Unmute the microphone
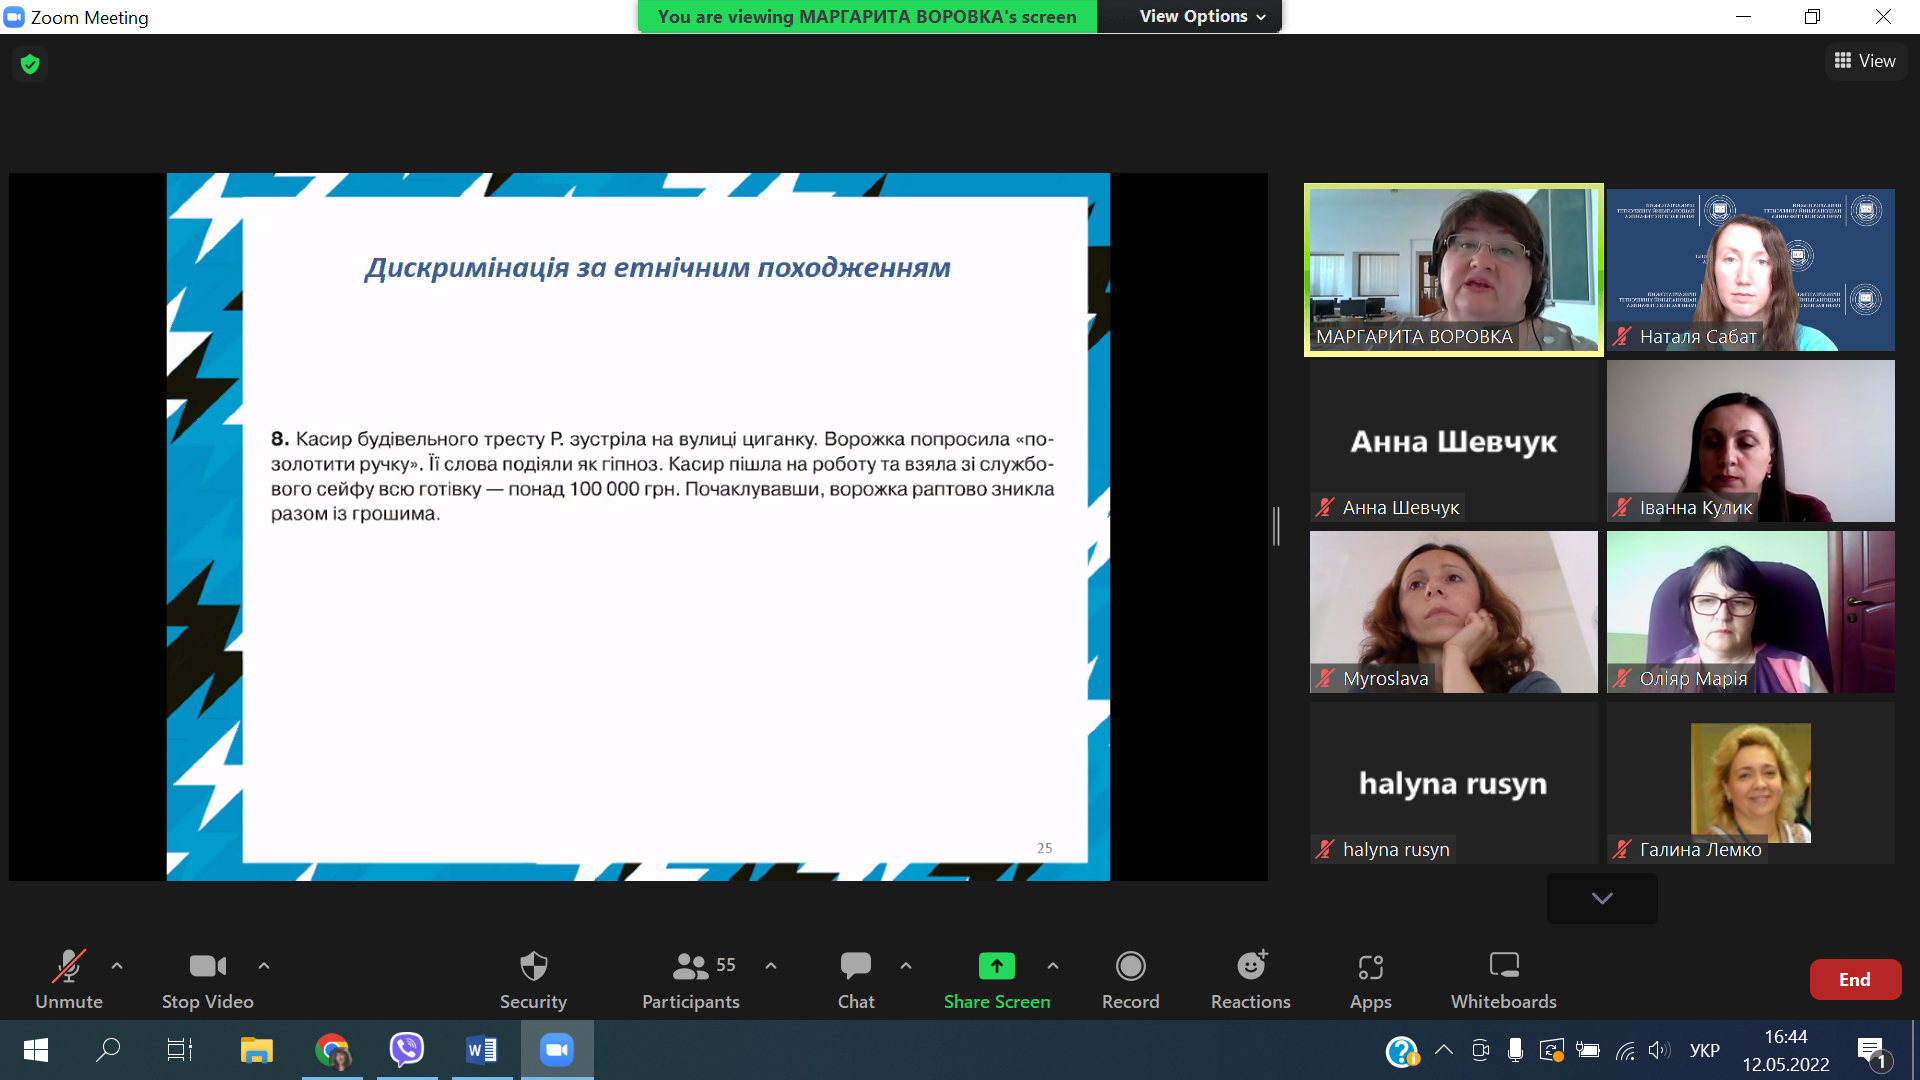Viewport: 1920px width, 1080px height. pos(68,966)
